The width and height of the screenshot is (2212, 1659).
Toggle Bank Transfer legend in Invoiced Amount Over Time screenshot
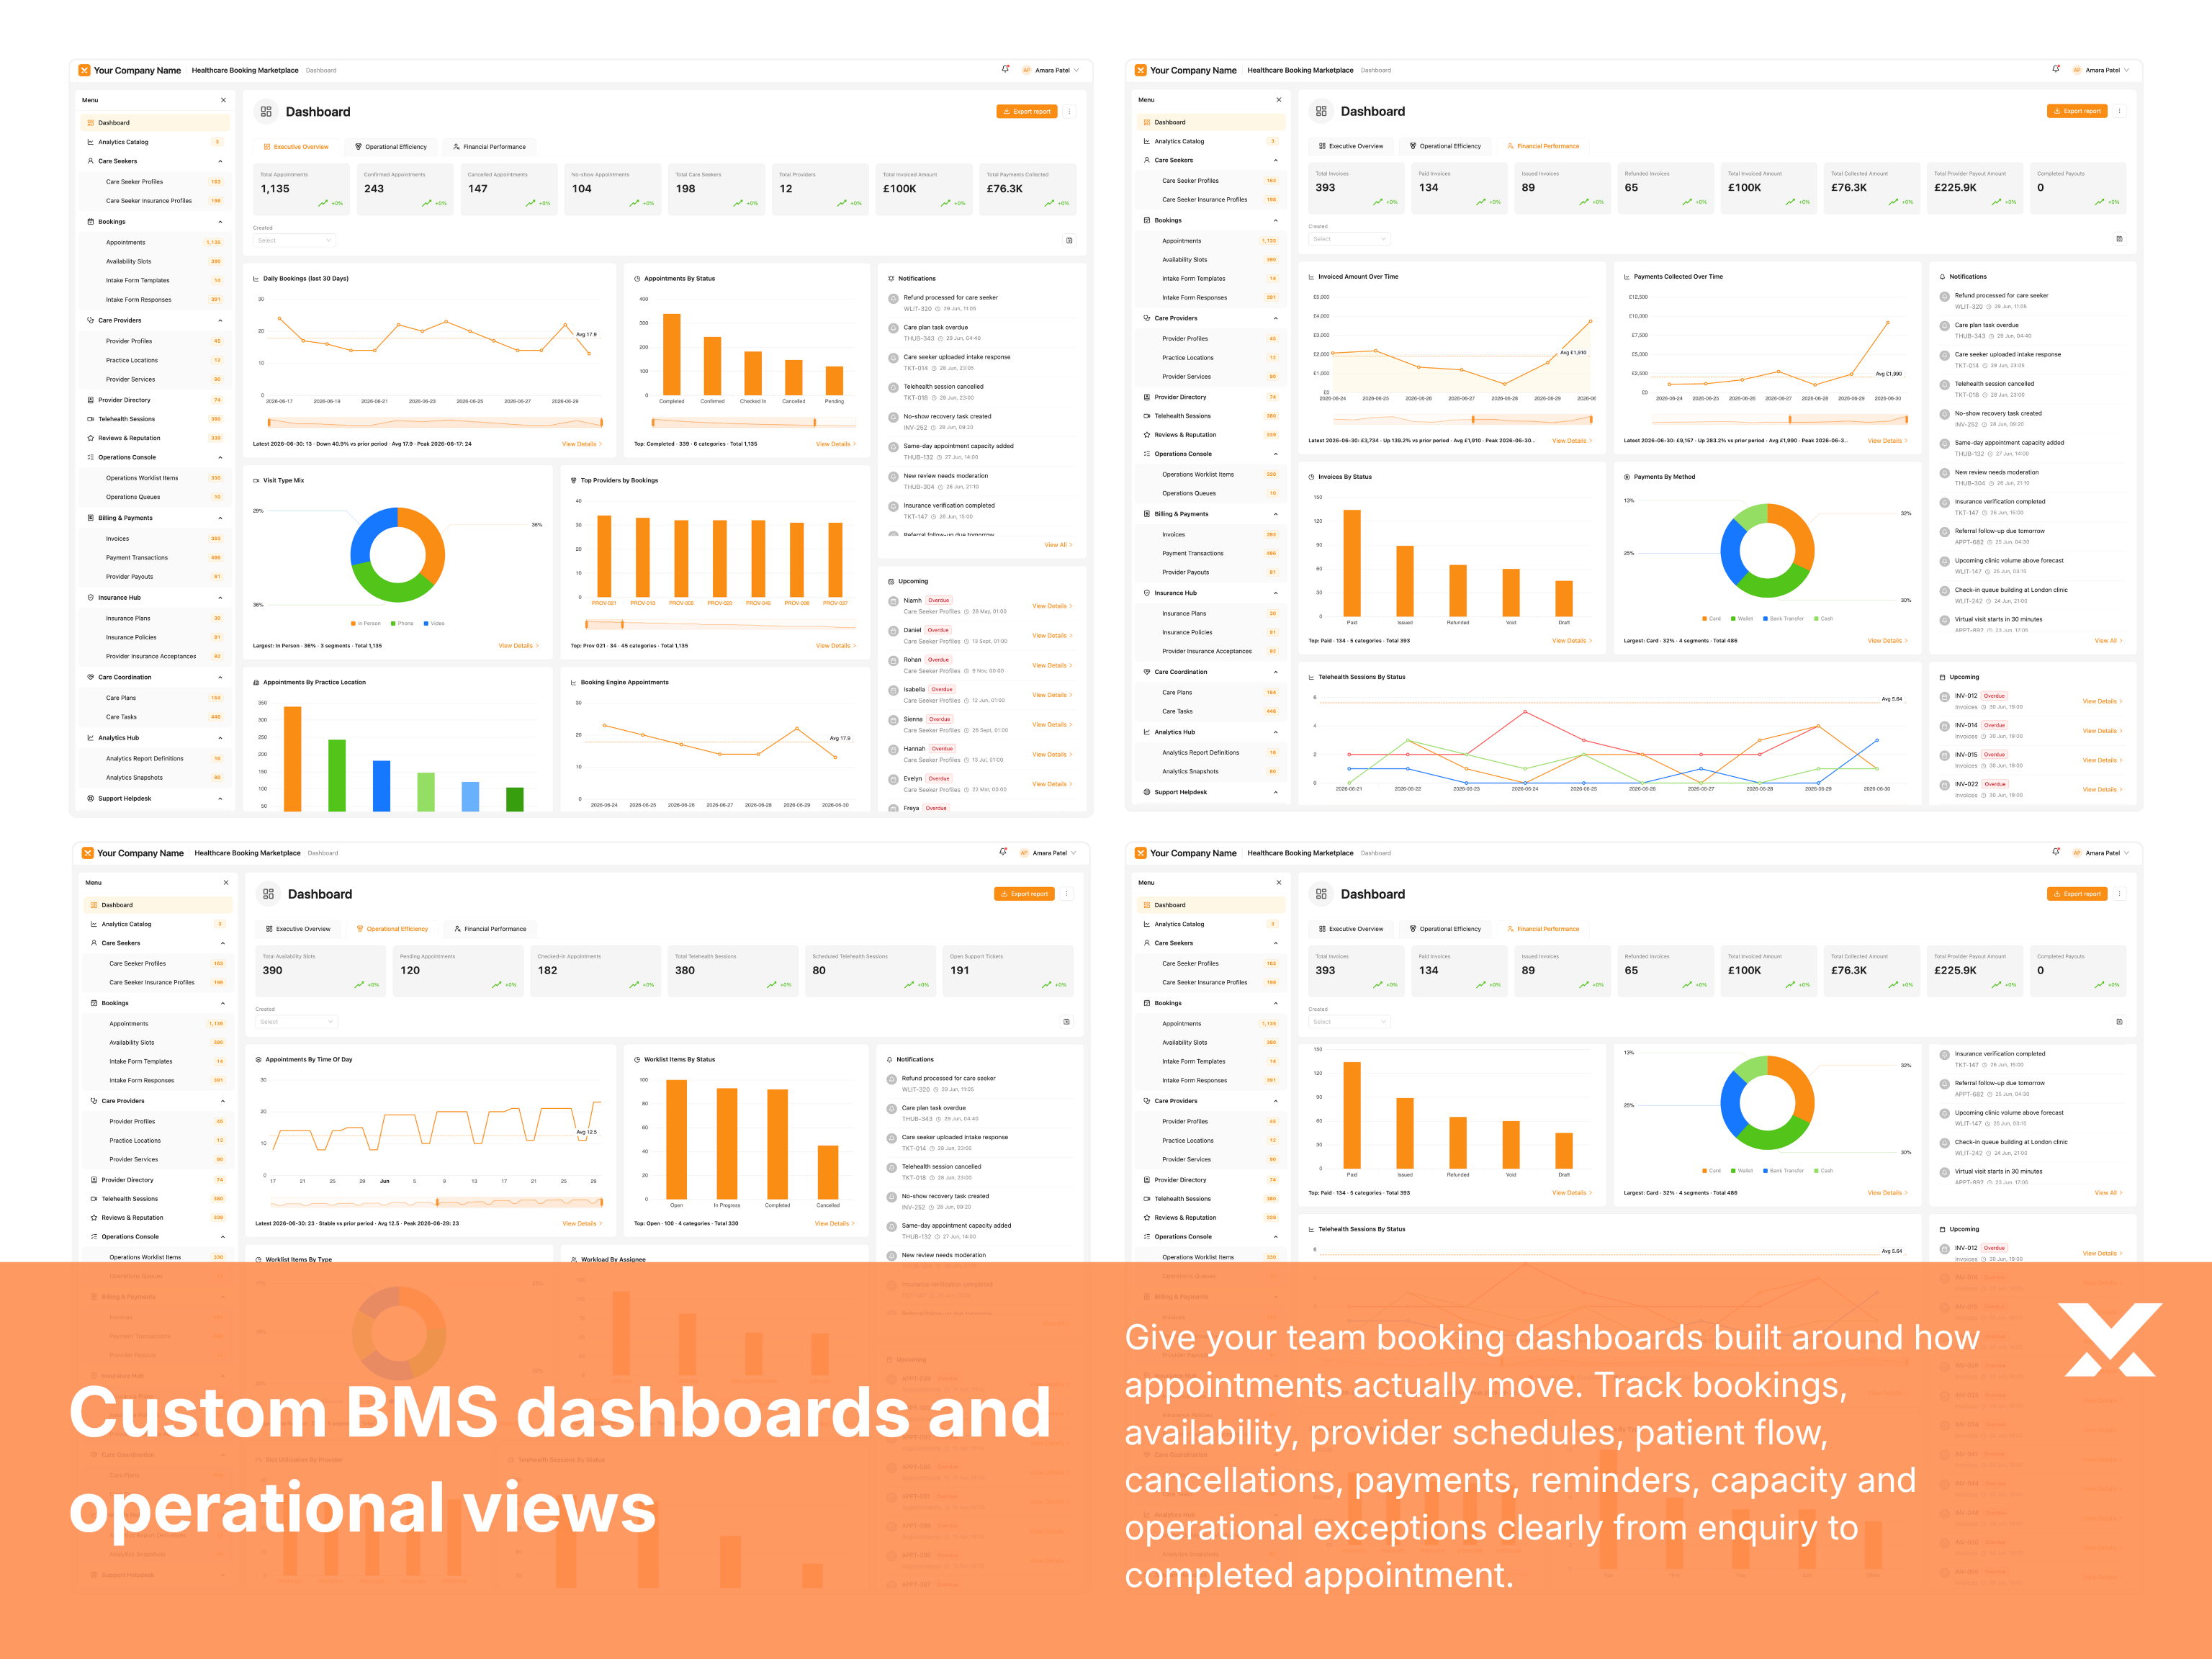click(1783, 618)
